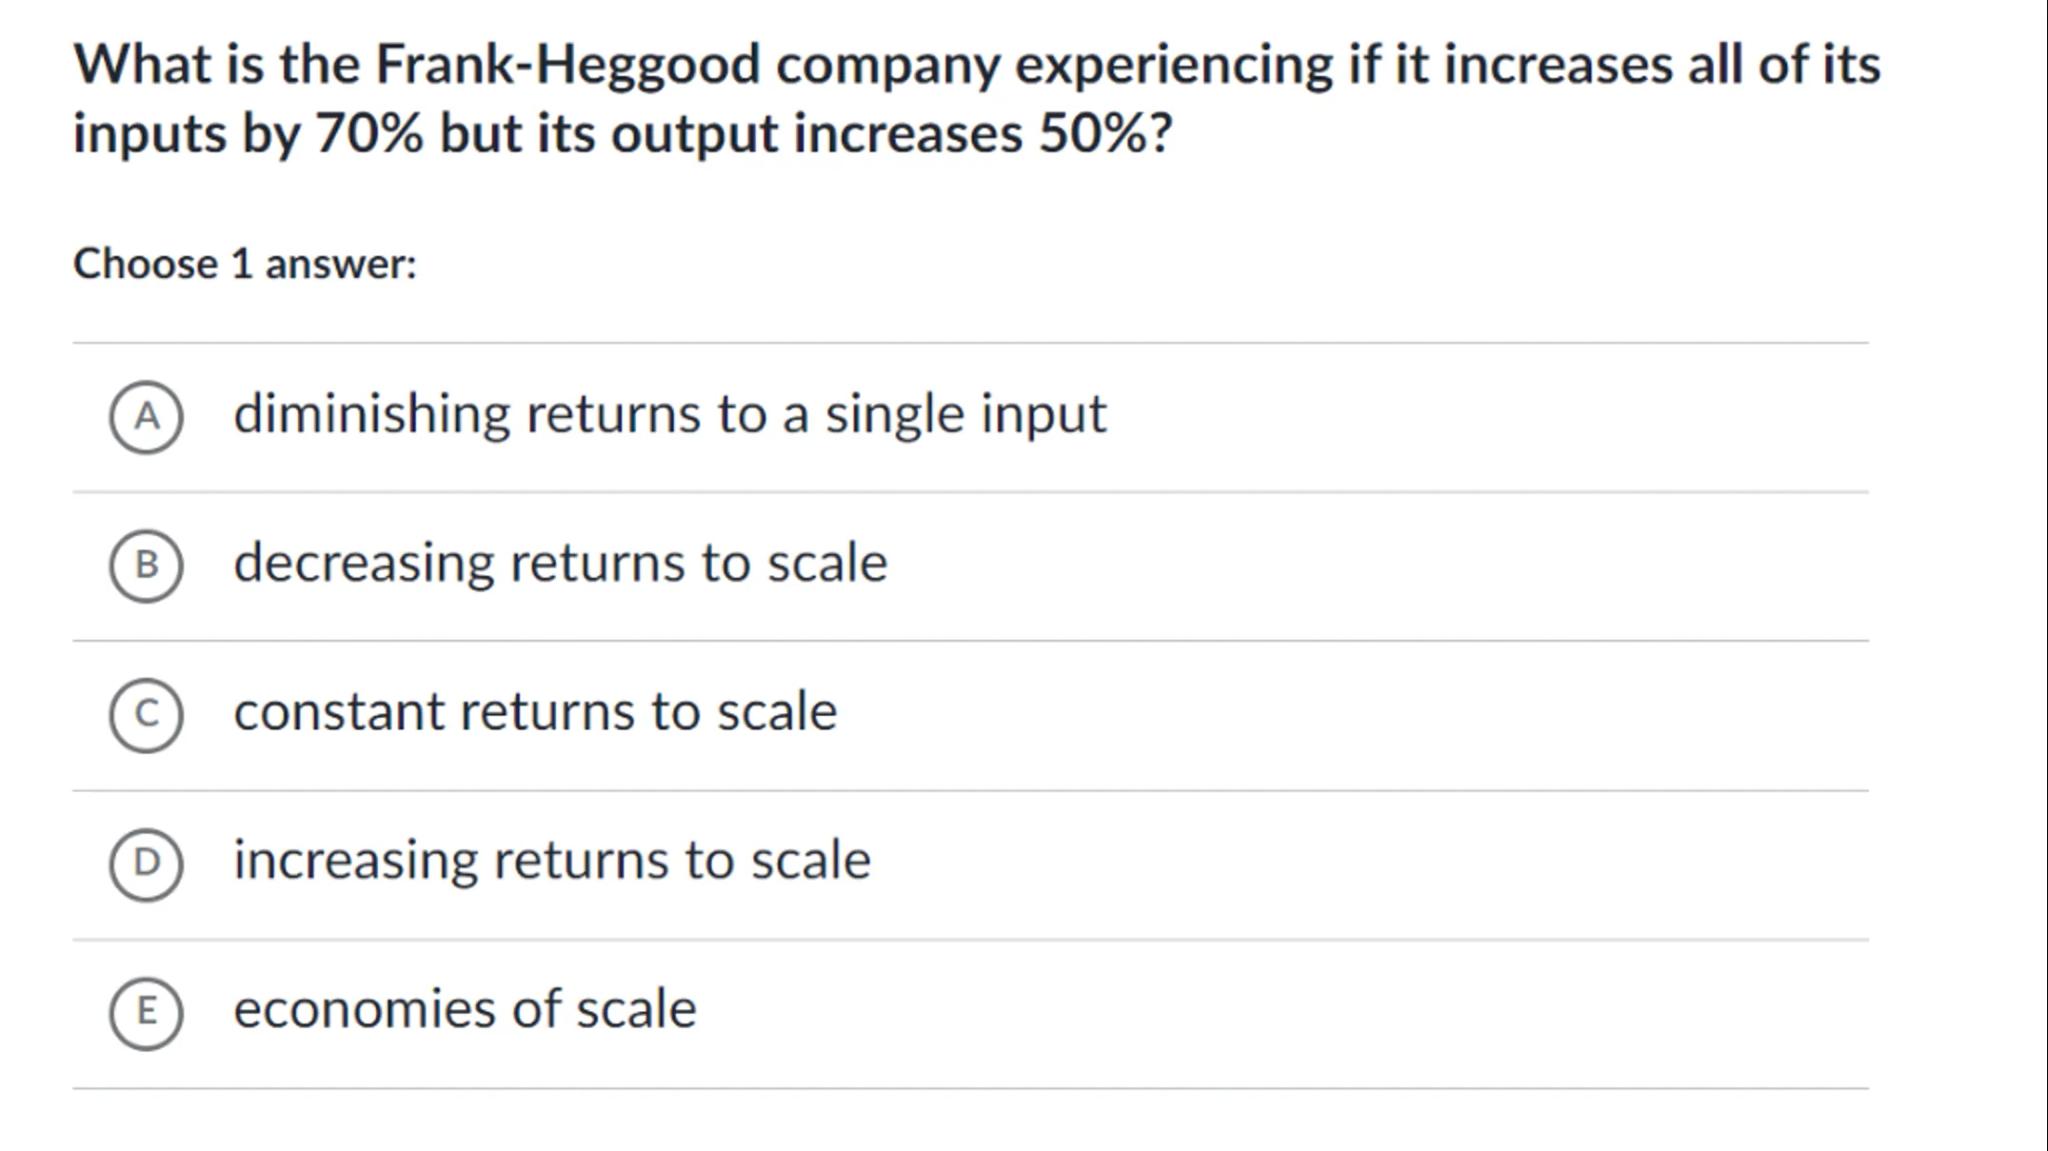This screenshot has height=1151, width=2048.
Task: Choose answer text 'diminishing returns to a single input'
Action: (x=669, y=414)
